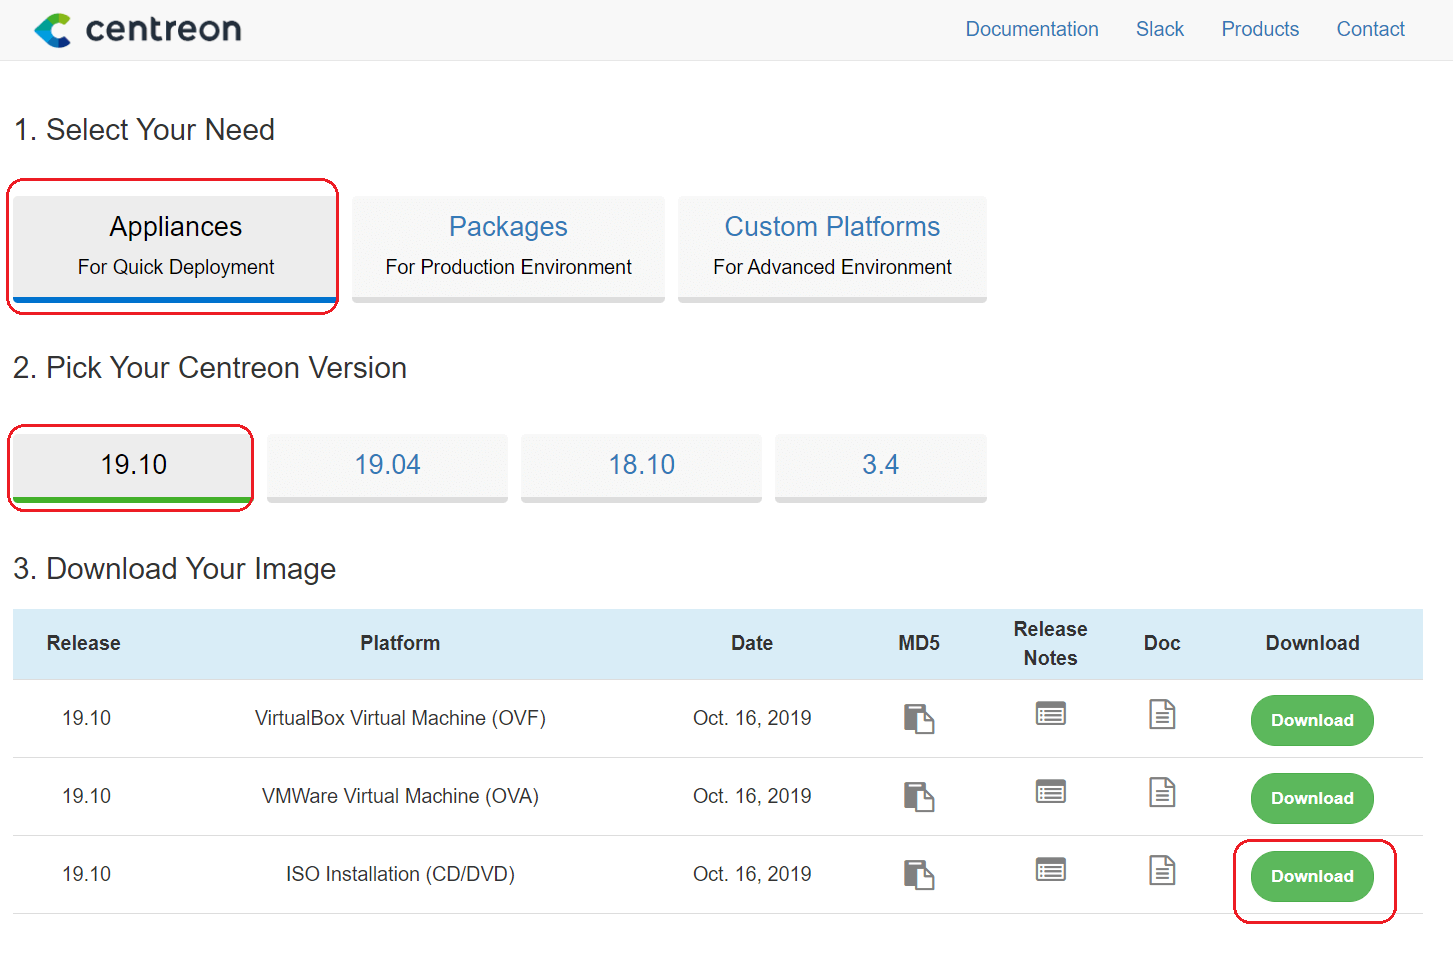The height and width of the screenshot is (960, 1453).
Task: Click the Platform column header
Action: tap(400, 643)
